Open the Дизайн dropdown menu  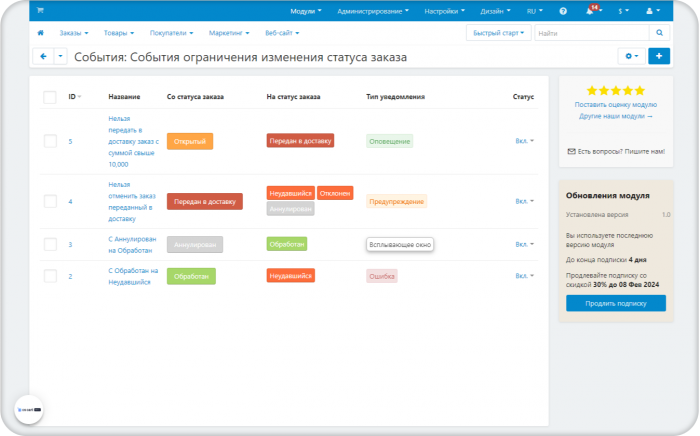coord(495,11)
